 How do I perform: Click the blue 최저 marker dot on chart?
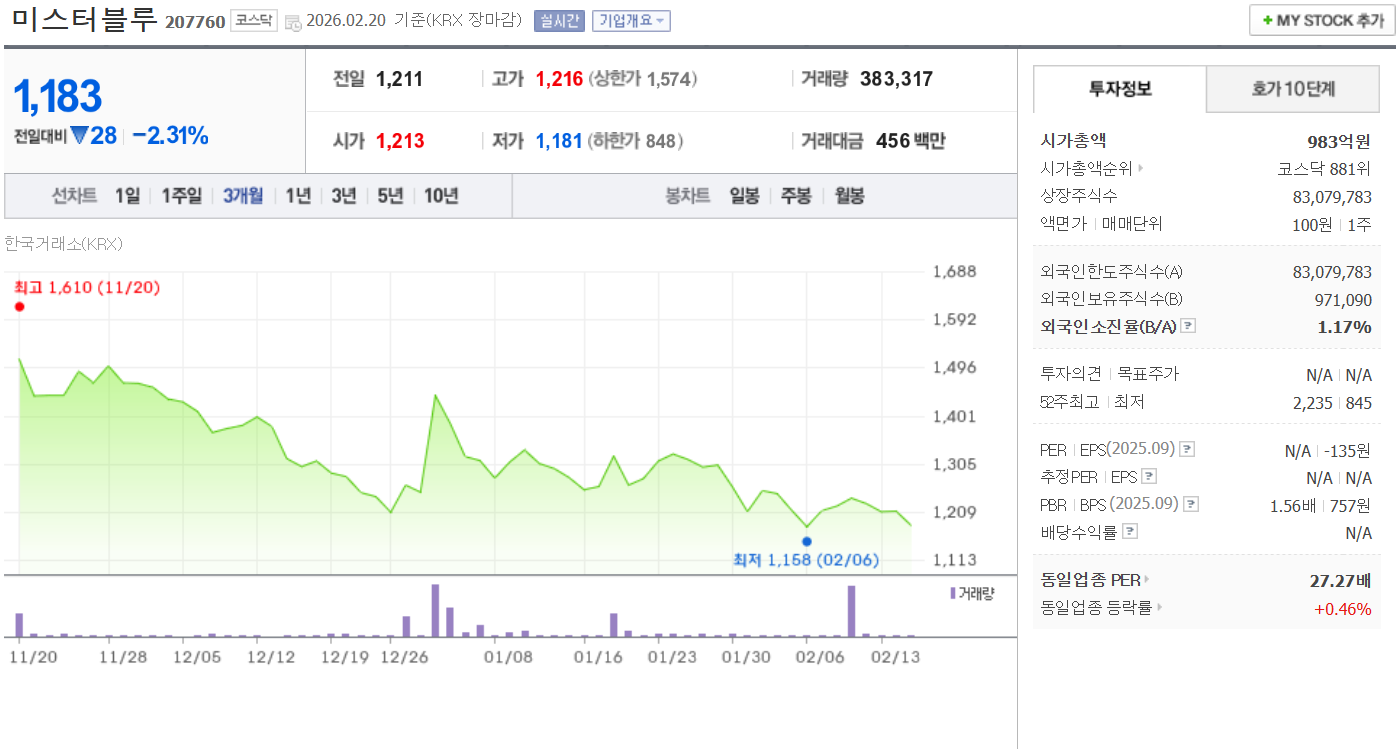coord(807,541)
